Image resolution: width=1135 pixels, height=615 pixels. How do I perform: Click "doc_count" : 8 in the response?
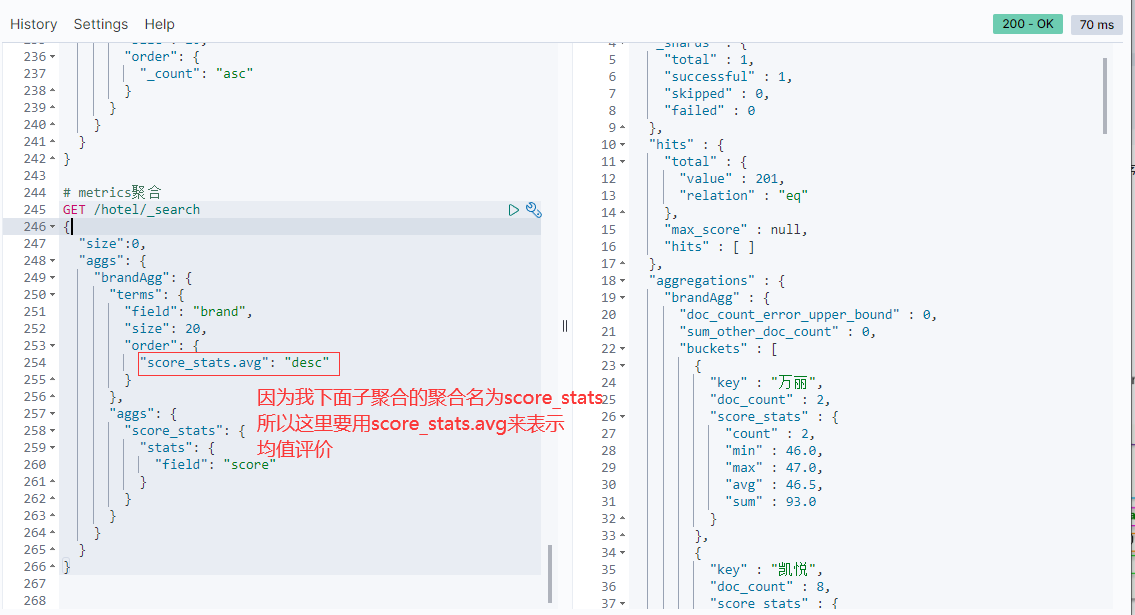[770, 587]
